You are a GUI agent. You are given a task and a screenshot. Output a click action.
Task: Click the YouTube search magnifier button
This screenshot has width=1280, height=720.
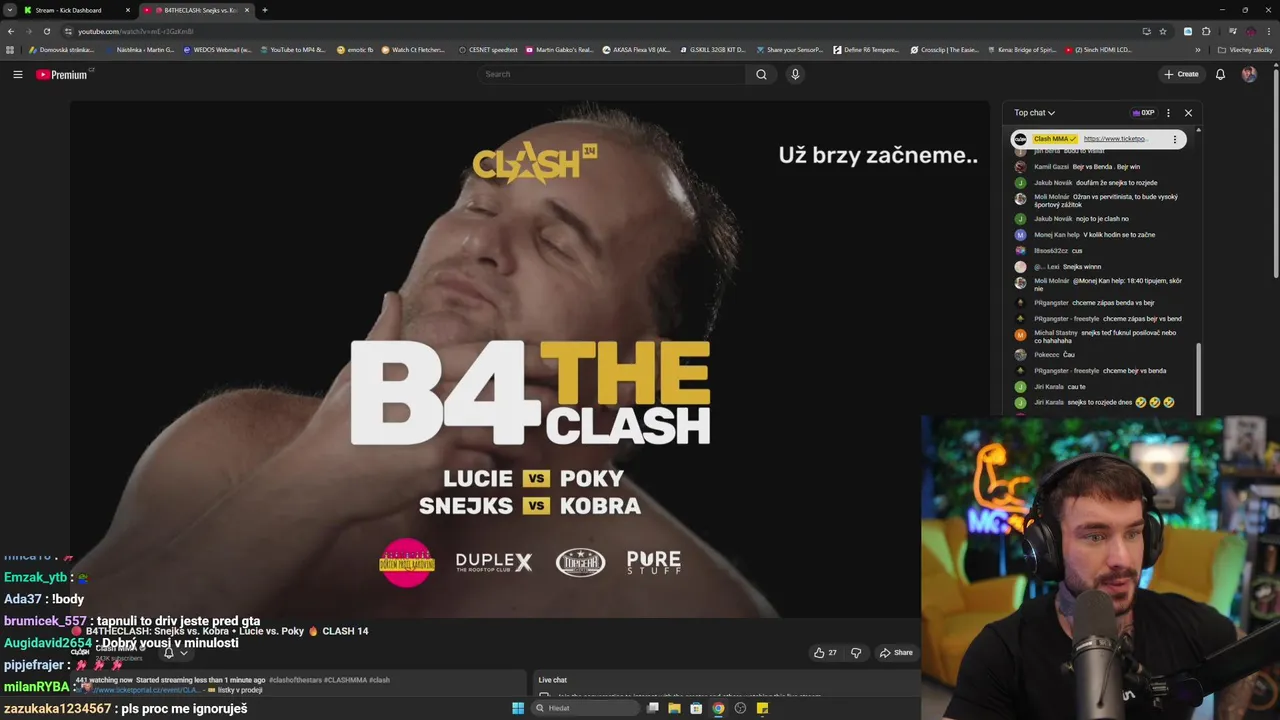click(761, 74)
